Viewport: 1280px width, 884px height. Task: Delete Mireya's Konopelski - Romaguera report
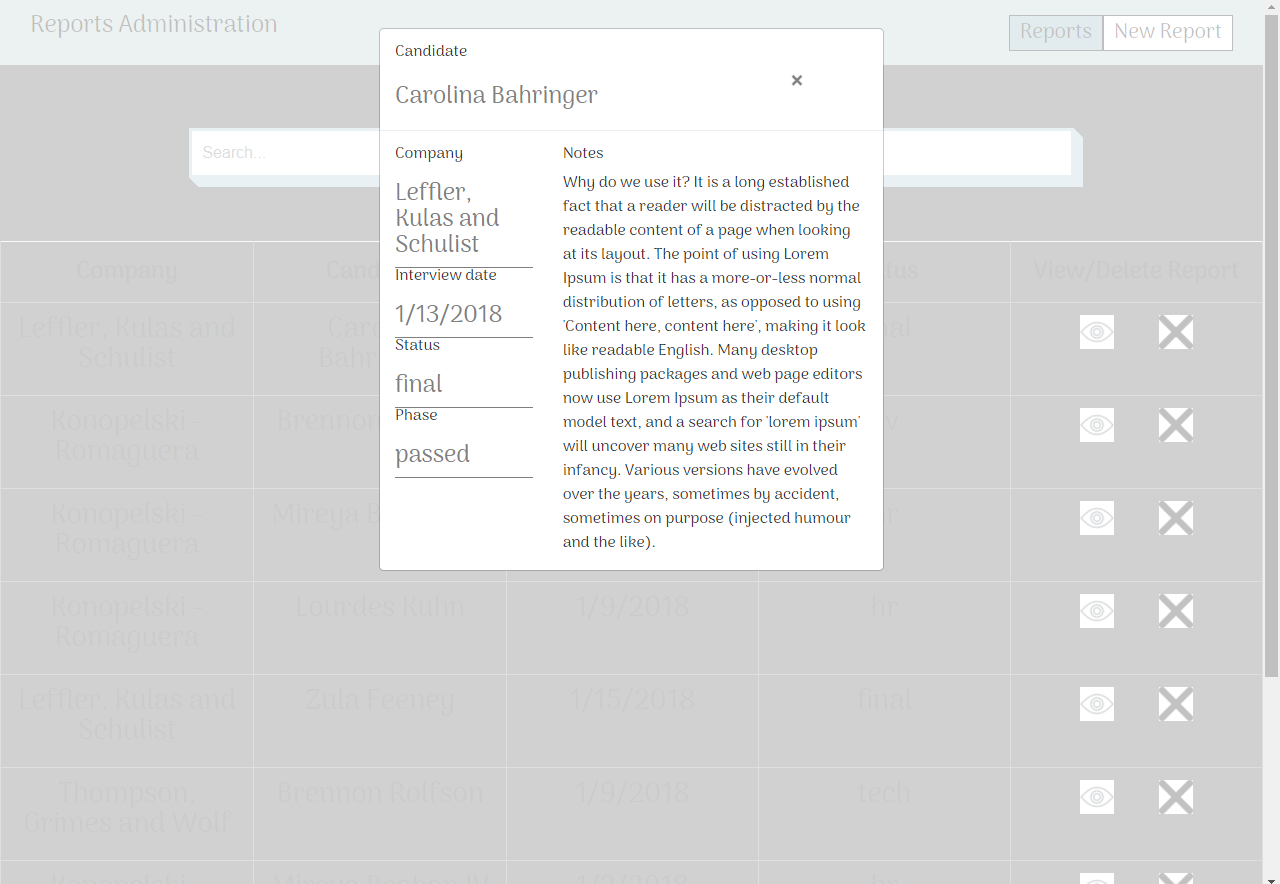tap(1175, 518)
